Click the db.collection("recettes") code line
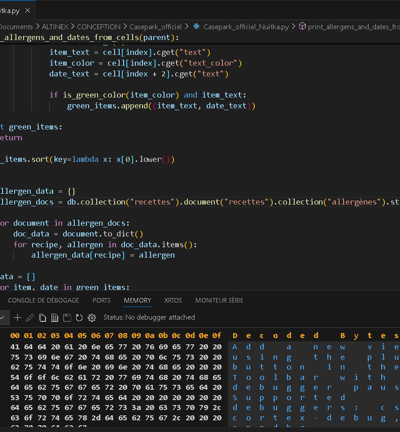Viewport: 400px width, 432px height. [x=200, y=202]
